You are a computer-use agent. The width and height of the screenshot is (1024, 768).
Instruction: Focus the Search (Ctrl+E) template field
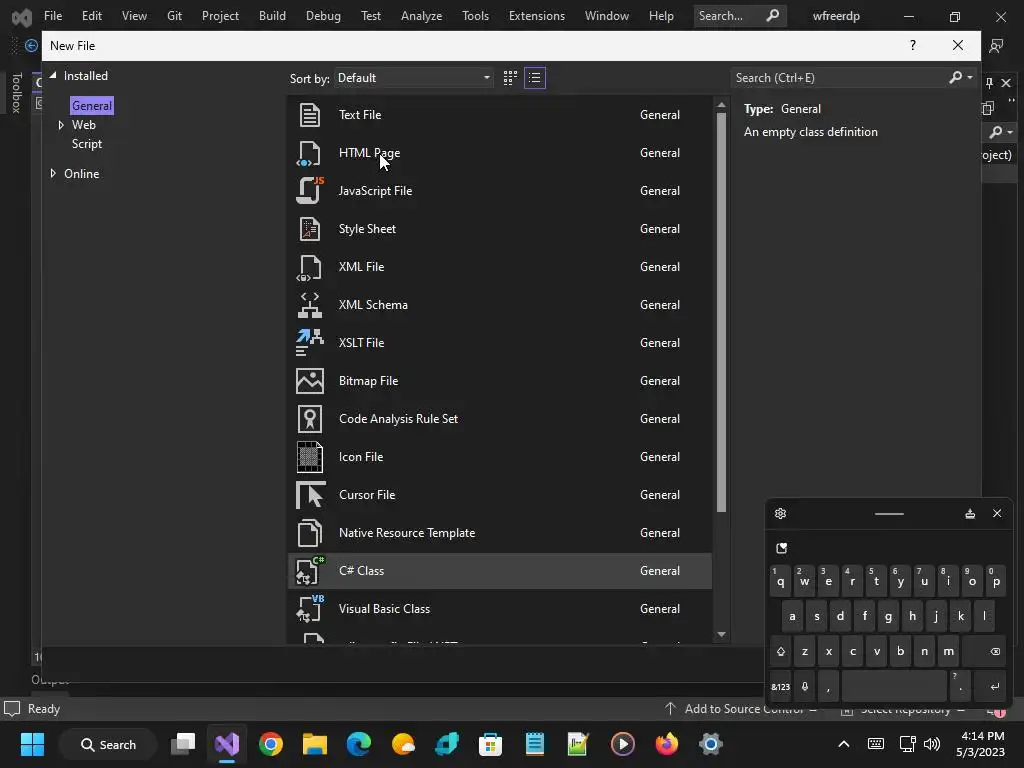click(x=839, y=78)
